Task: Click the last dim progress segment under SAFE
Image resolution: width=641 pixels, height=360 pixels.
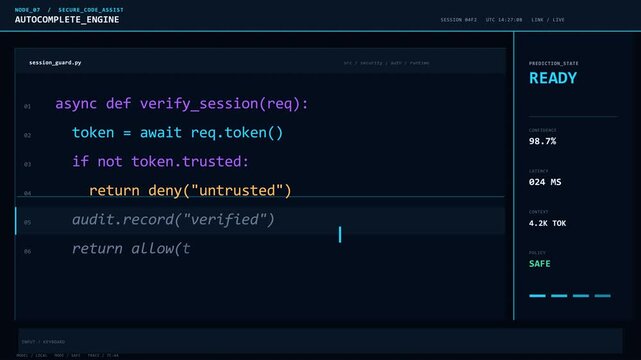Action: (602, 295)
